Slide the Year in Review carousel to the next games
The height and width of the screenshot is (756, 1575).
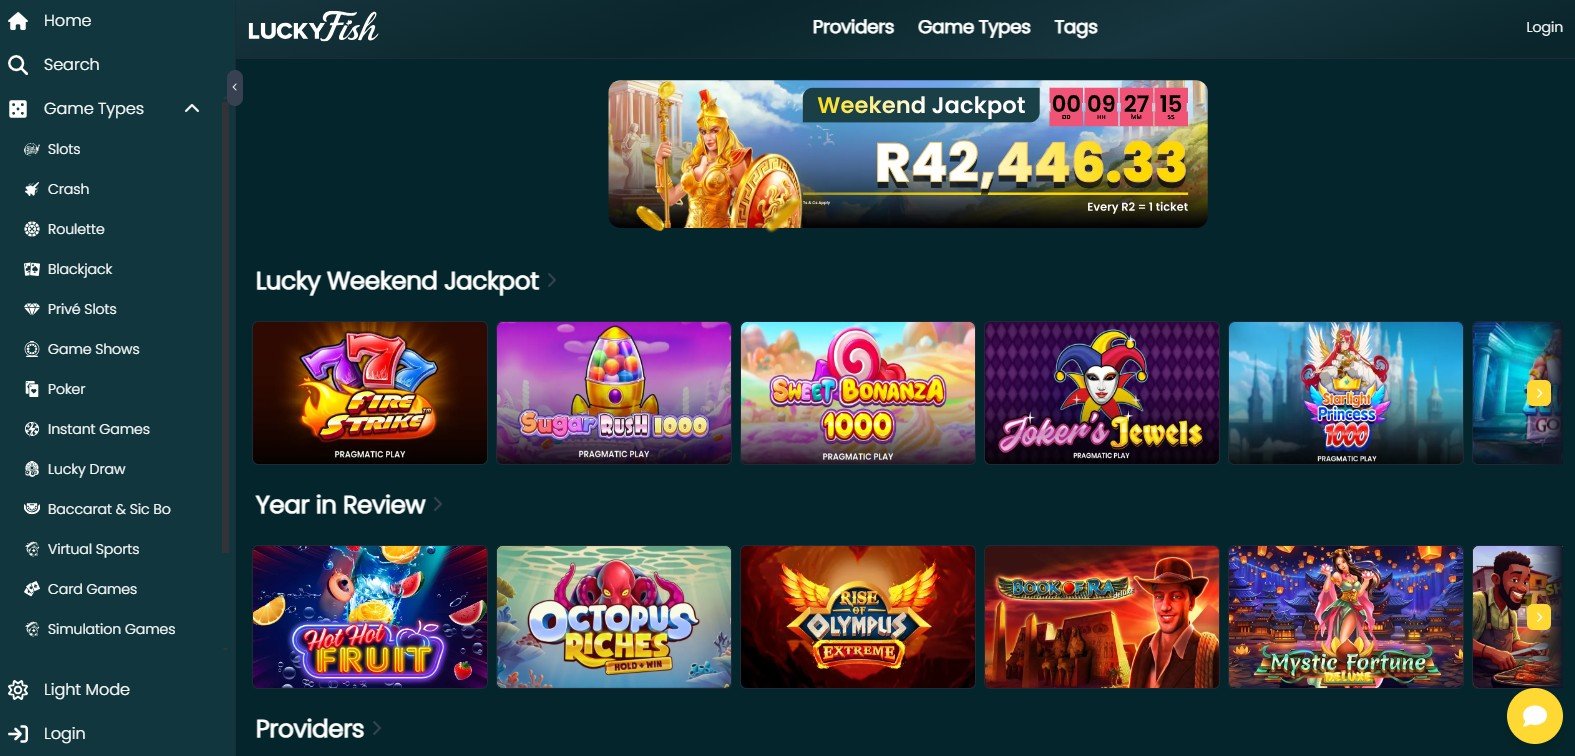pos(1539,618)
